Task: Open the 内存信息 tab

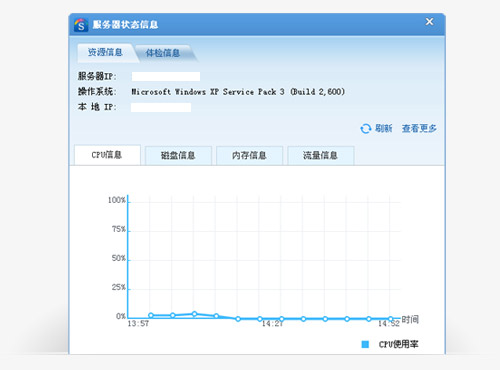Action: coord(249,156)
